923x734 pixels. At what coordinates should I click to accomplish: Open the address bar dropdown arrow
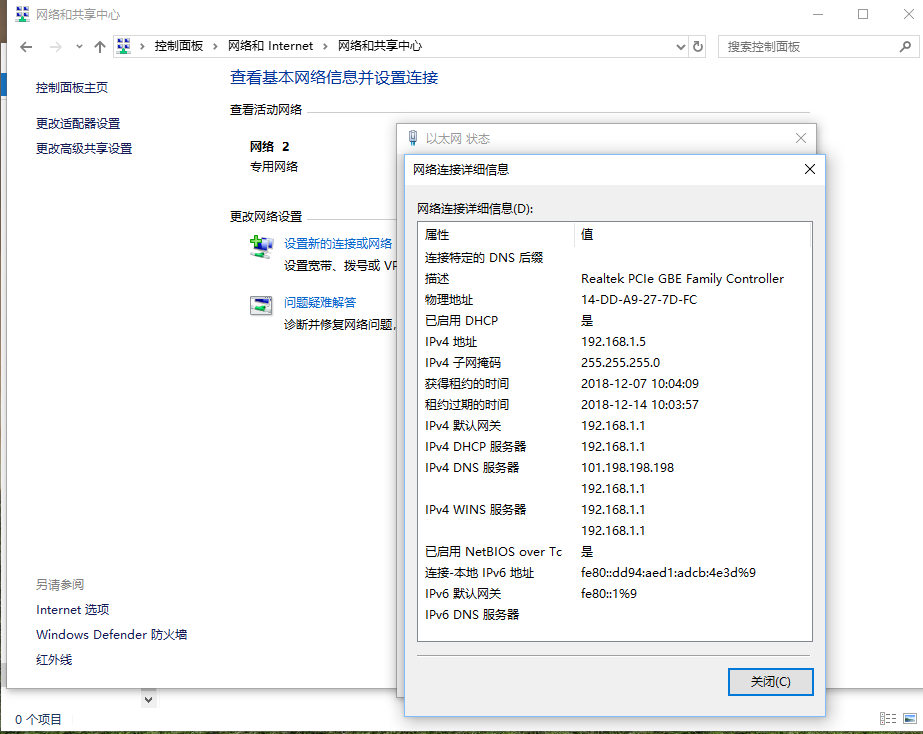[x=680, y=45]
